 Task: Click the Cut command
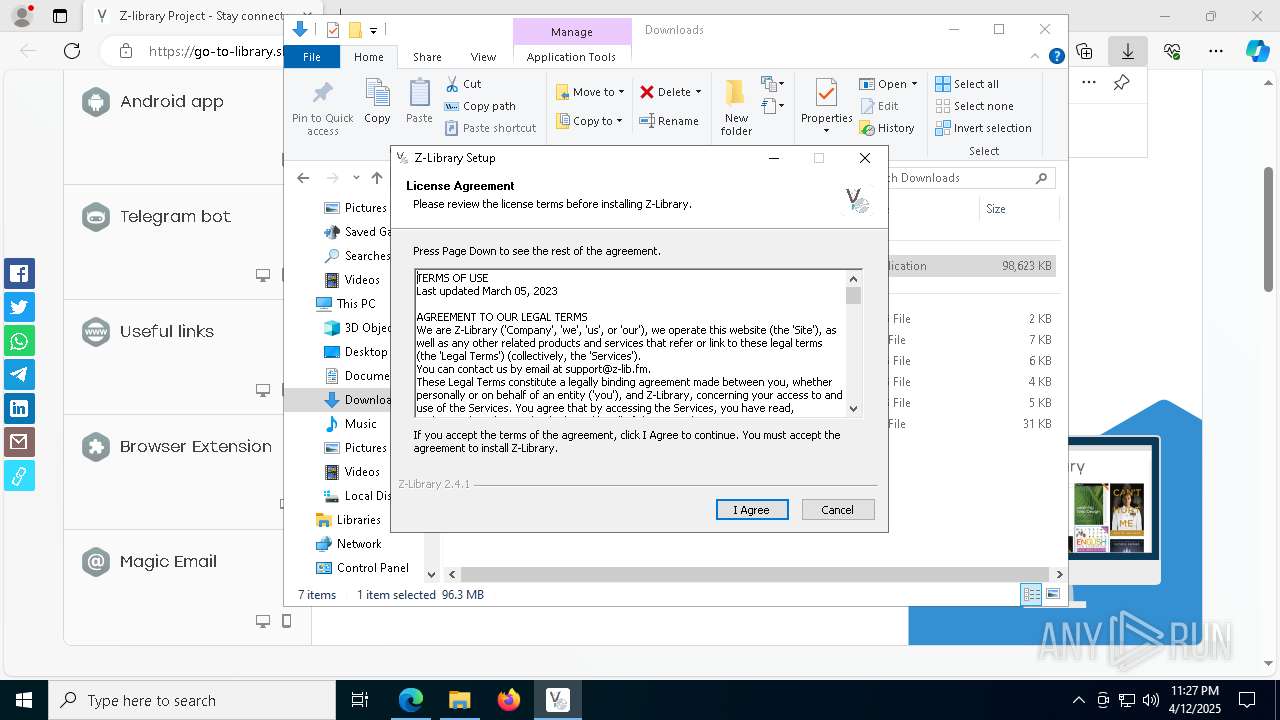click(463, 84)
